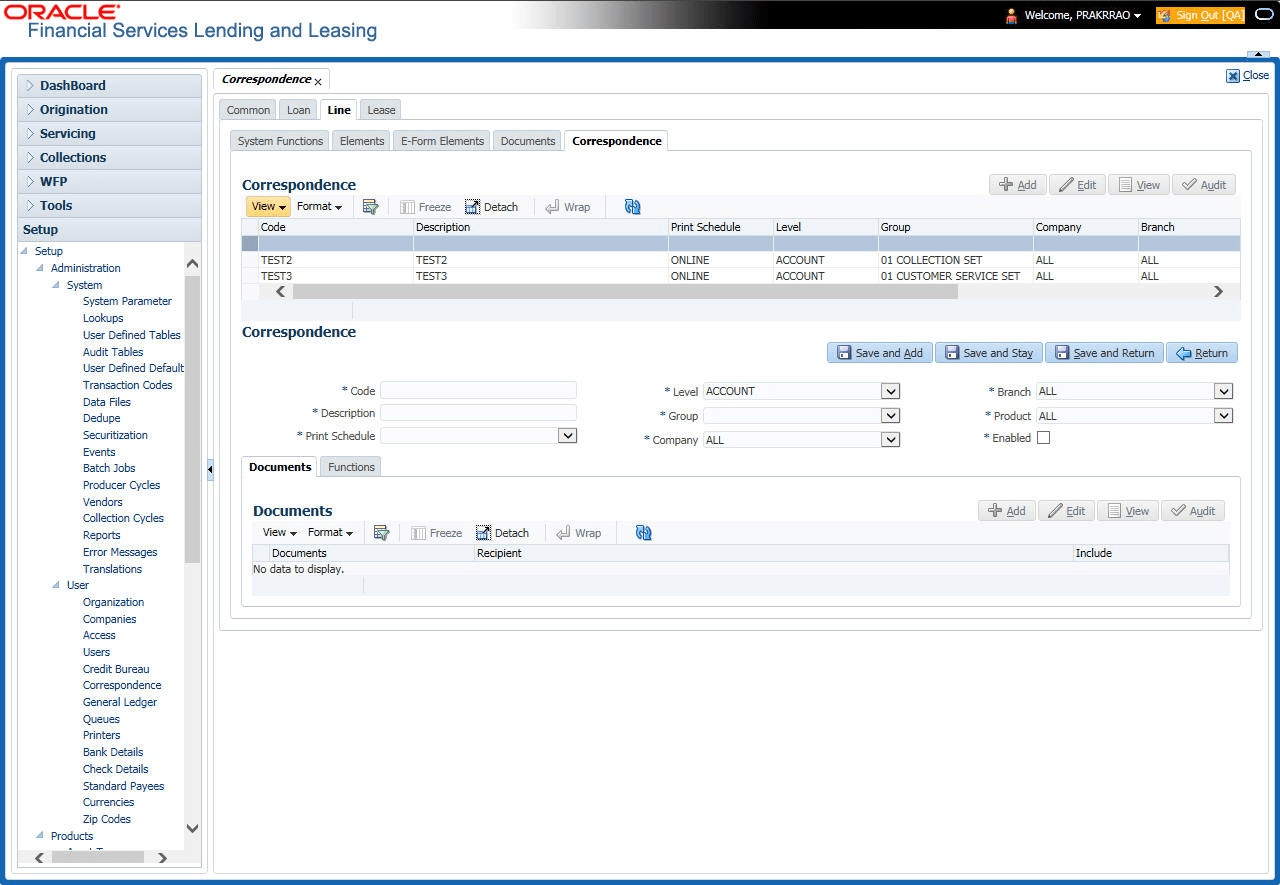This screenshot has width=1280, height=885.
Task: Close the Correspondence page tab
Action: coord(318,81)
